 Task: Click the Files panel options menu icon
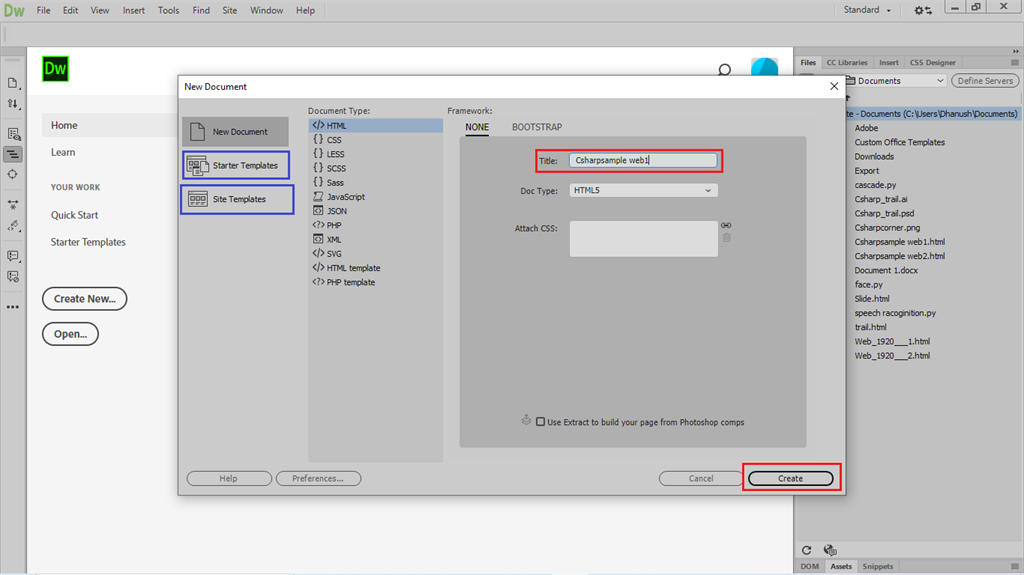tap(1014, 63)
